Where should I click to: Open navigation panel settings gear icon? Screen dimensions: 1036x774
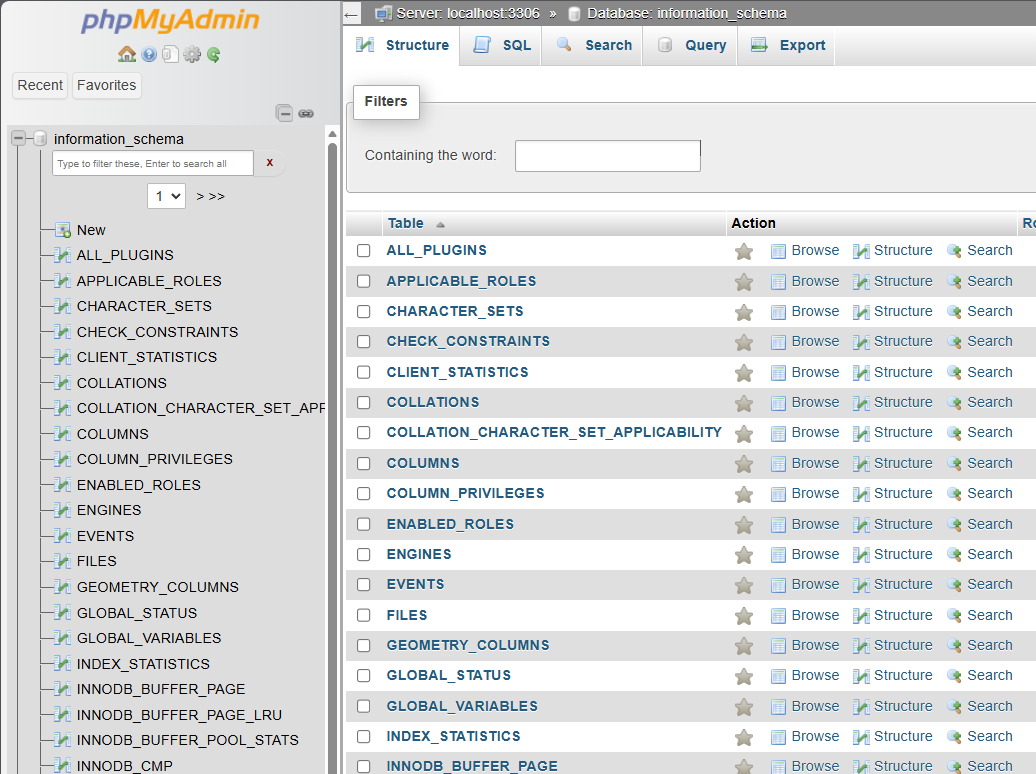tap(192, 55)
